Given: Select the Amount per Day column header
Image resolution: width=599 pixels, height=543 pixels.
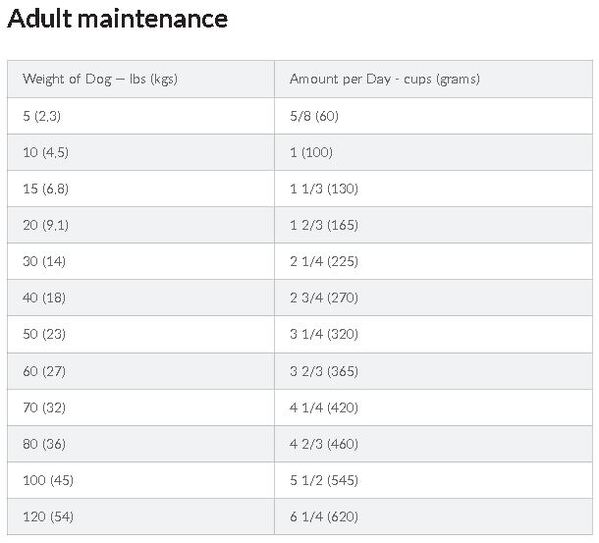Looking at the screenshot, I should pyautogui.click(x=433, y=79).
